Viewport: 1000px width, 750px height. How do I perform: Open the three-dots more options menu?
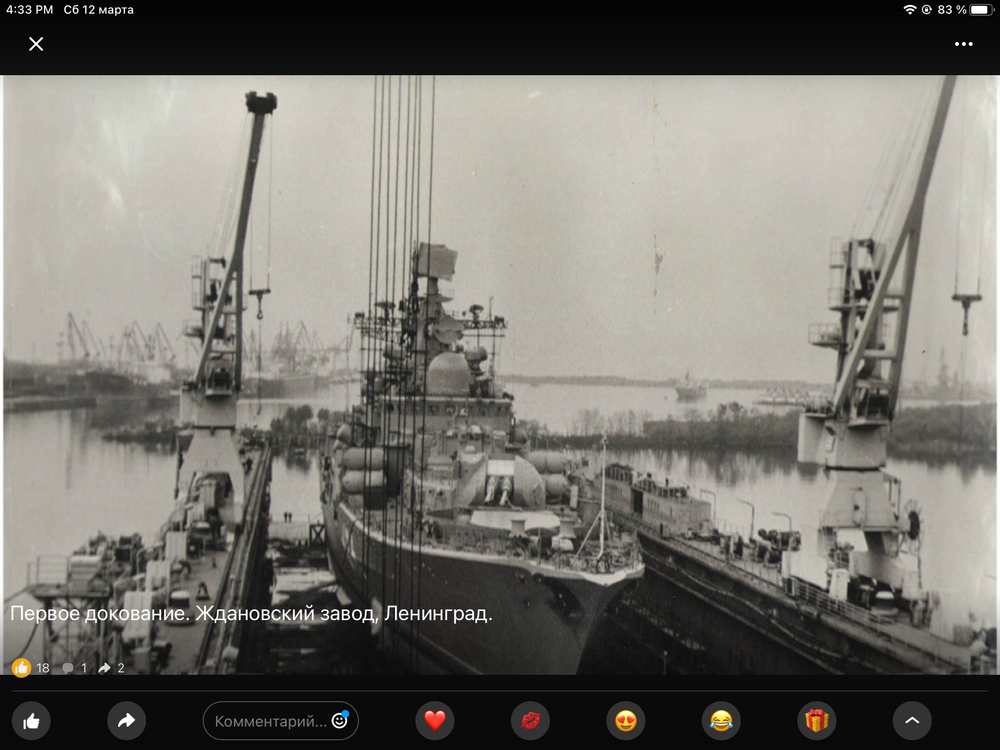963,44
